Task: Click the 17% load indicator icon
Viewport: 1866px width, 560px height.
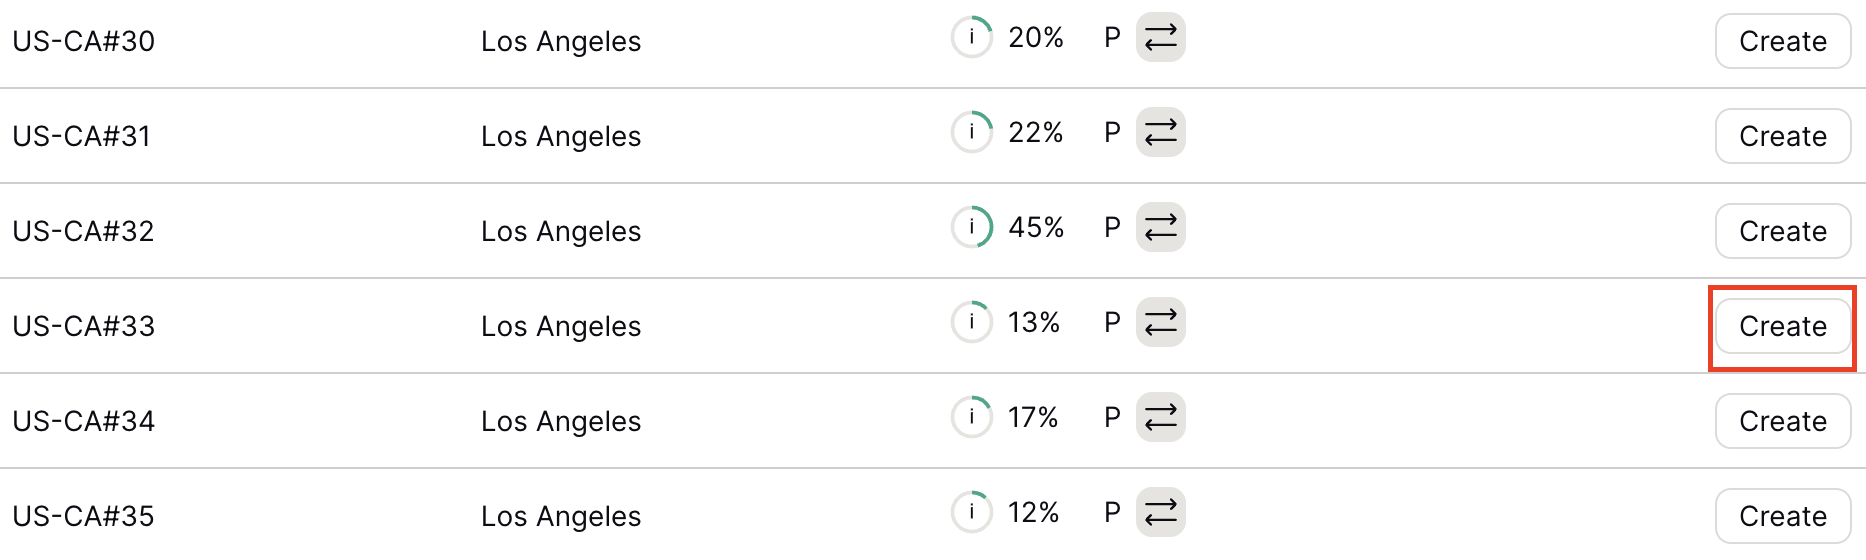Action: (x=972, y=417)
